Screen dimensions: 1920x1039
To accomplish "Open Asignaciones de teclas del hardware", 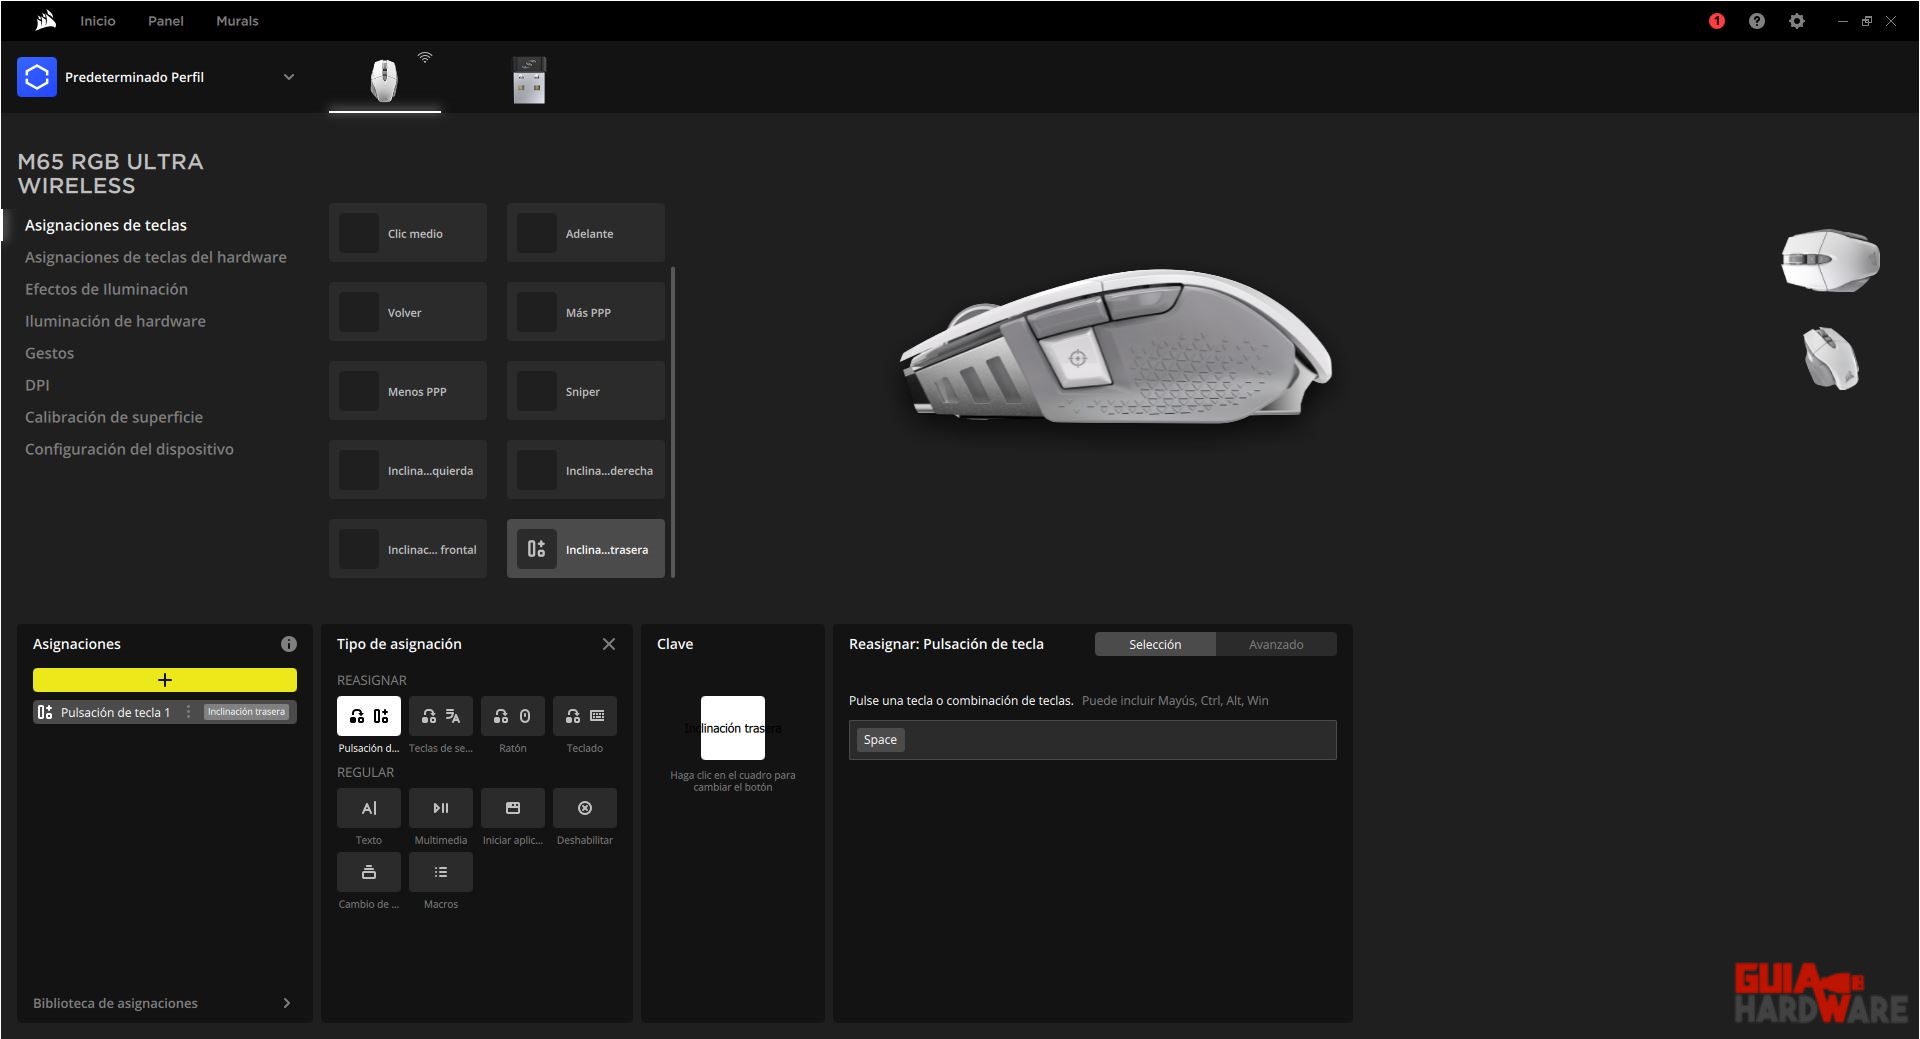I will 156,257.
